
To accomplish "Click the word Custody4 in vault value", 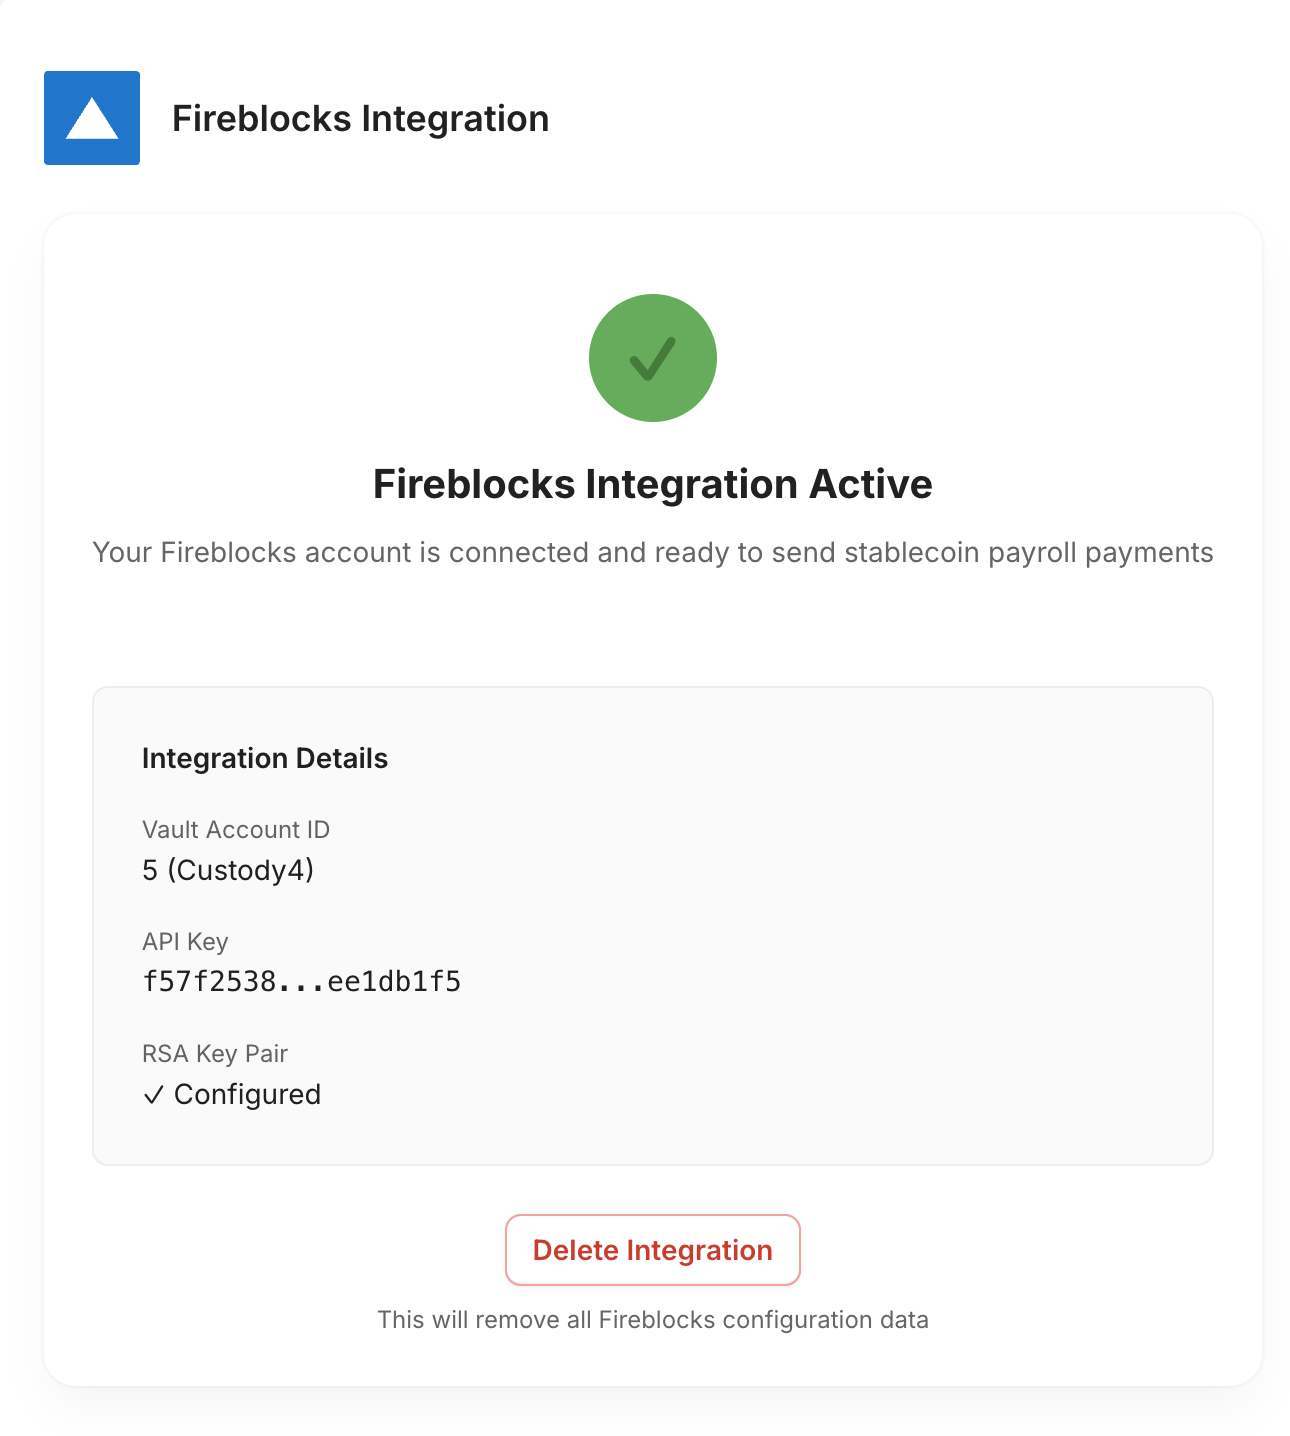I will (x=240, y=870).
